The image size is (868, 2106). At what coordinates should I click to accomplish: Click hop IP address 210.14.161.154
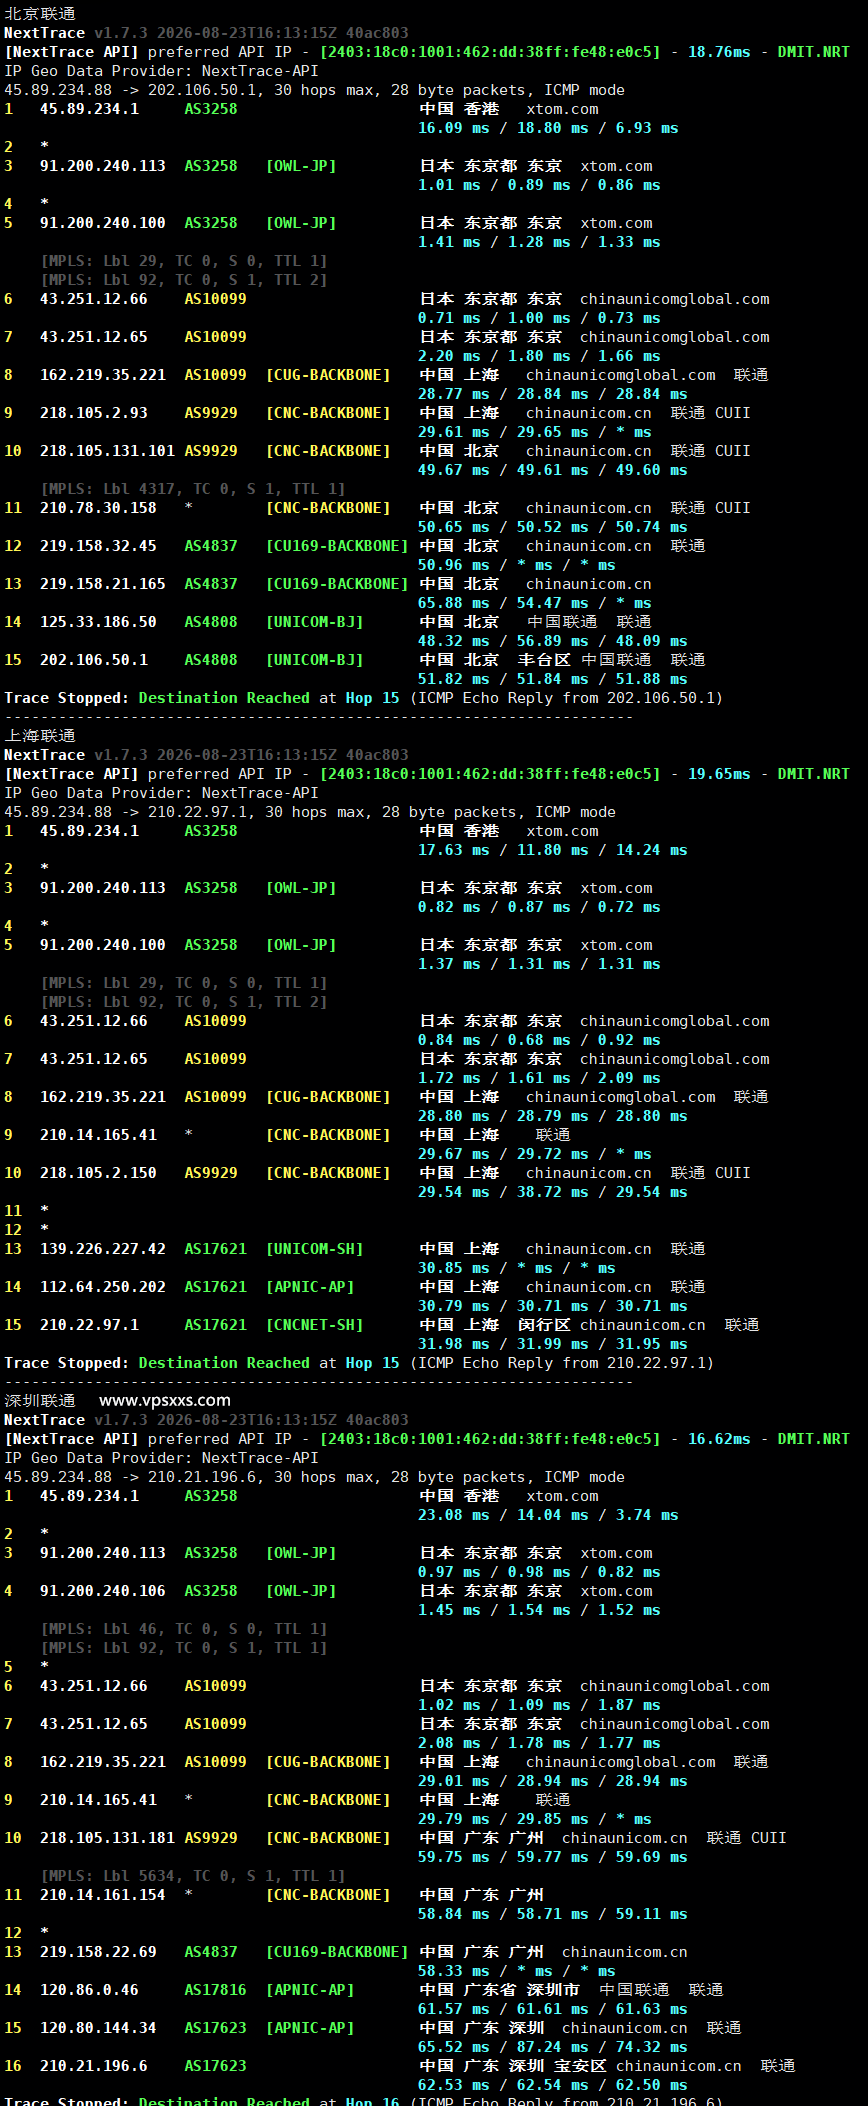pyautogui.click(x=103, y=1895)
